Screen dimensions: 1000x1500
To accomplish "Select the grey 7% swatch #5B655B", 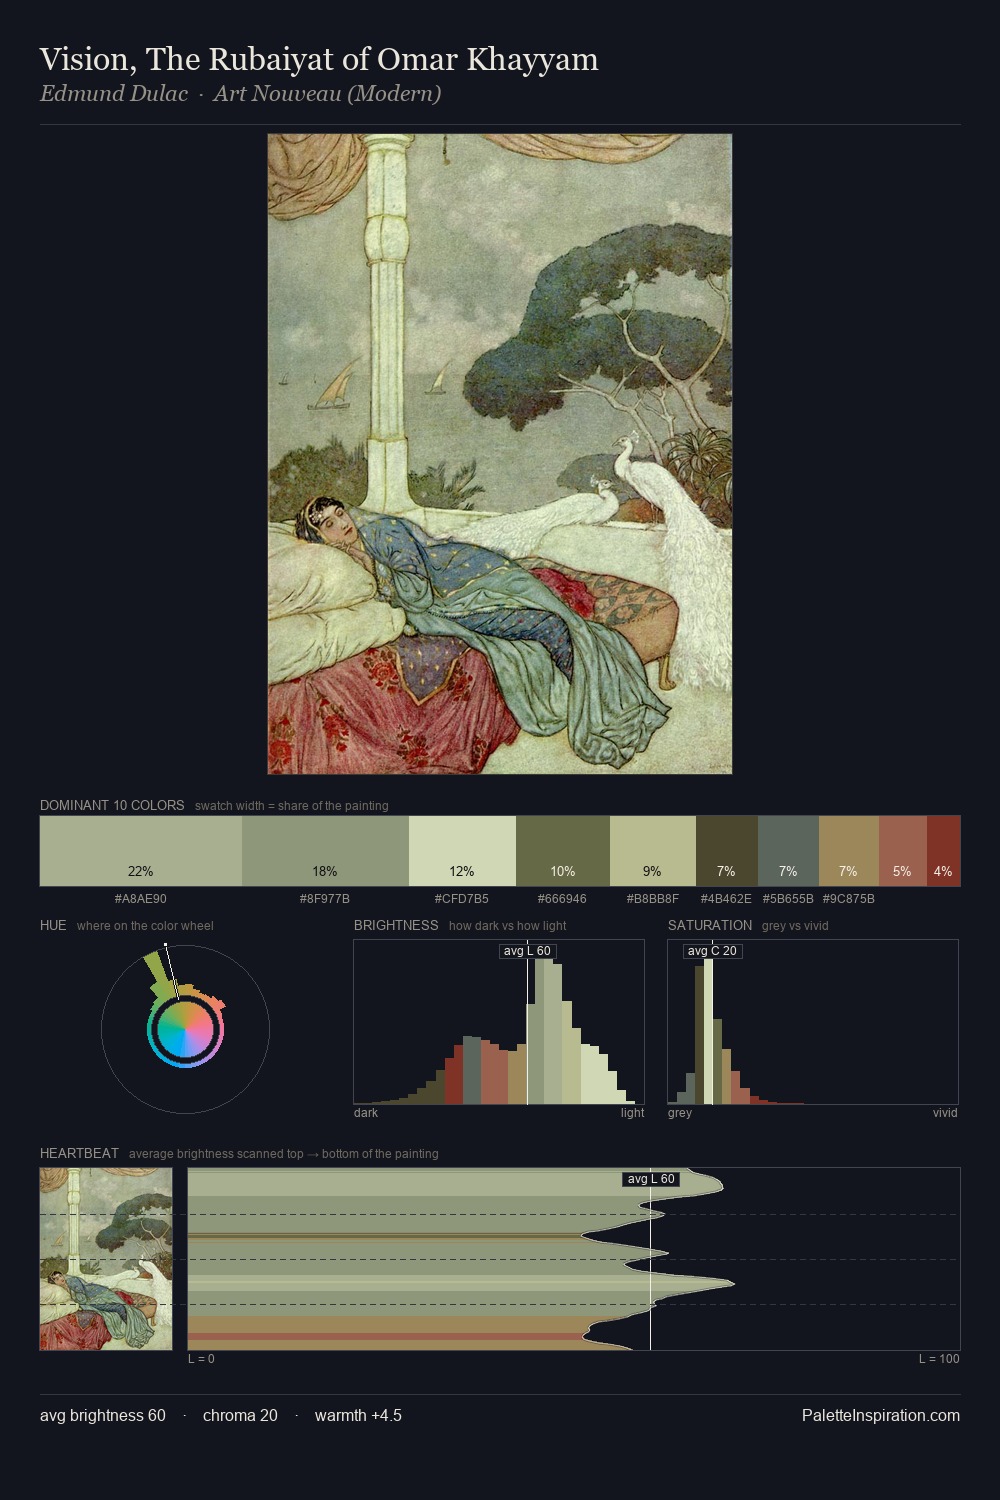I will (x=788, y=851).
